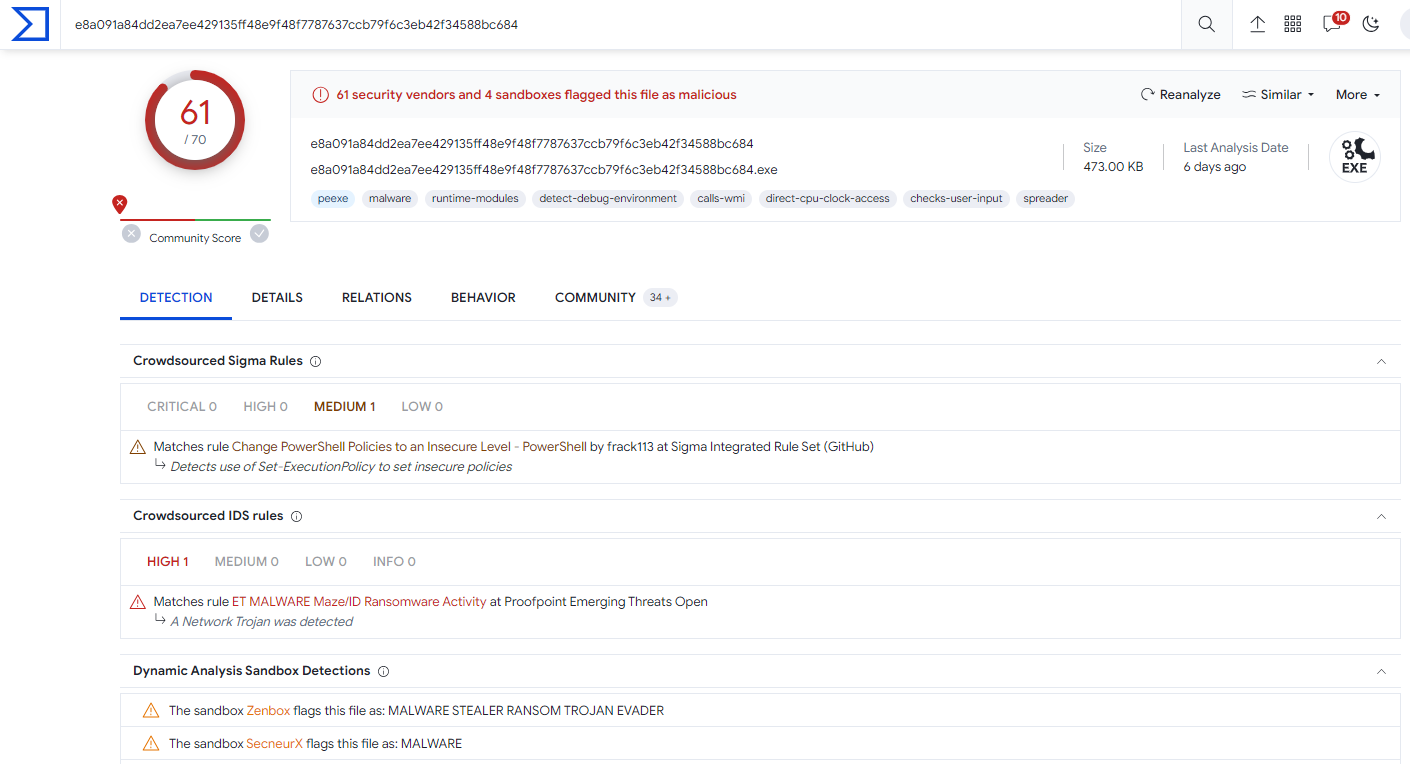1410x764 pixels.
Task: Select the MEDIUM 0 IDS severity filter
Action: coord(246,562)
